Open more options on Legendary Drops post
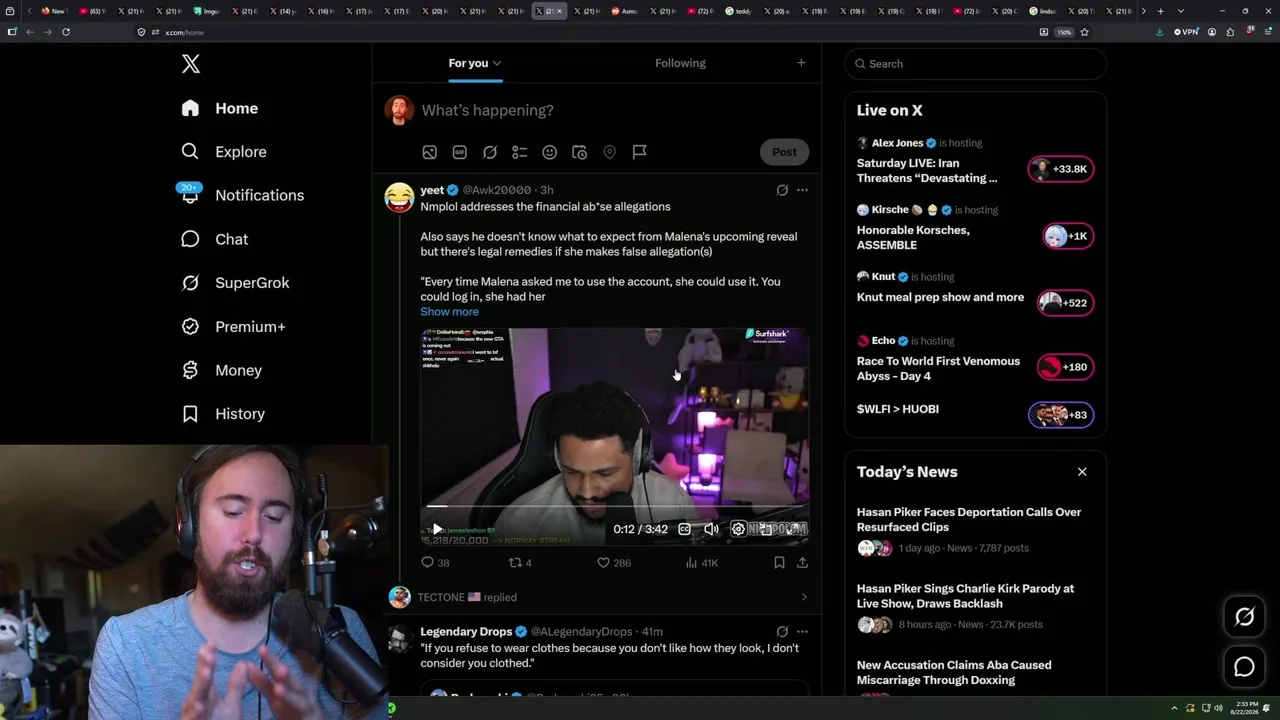 coord(802,632)
